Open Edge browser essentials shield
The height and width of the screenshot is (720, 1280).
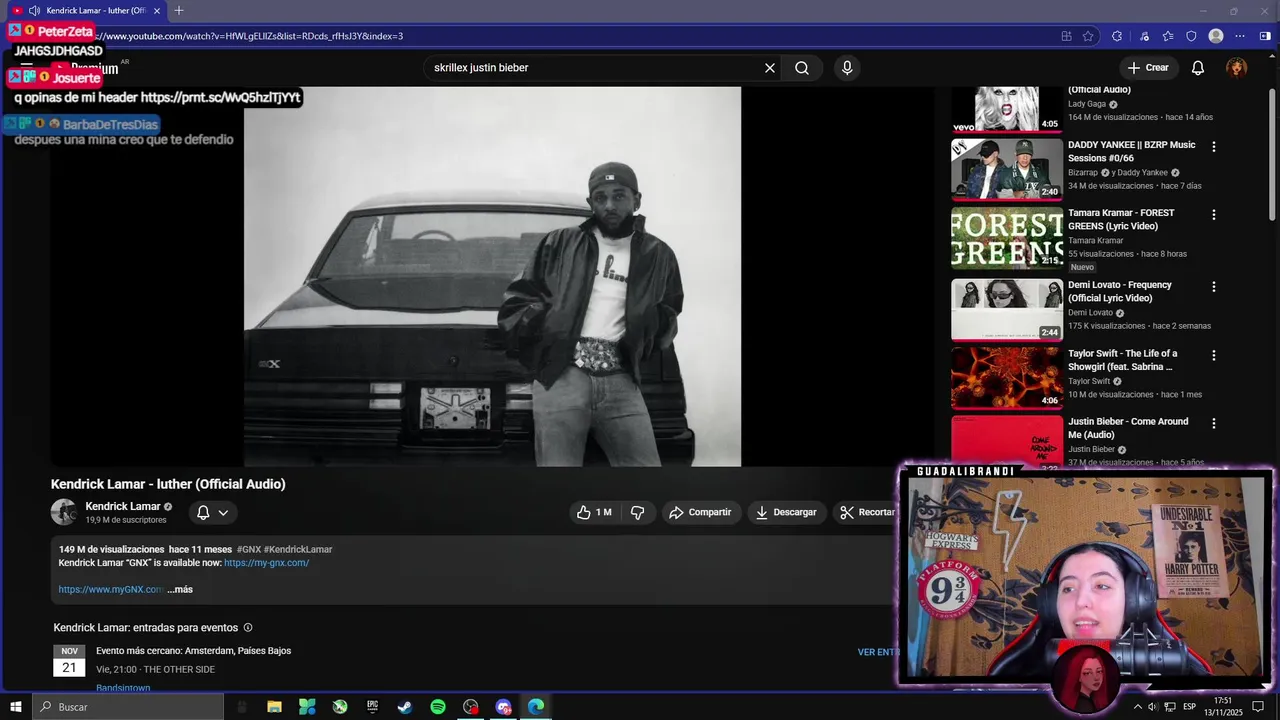click(1191, 36)
